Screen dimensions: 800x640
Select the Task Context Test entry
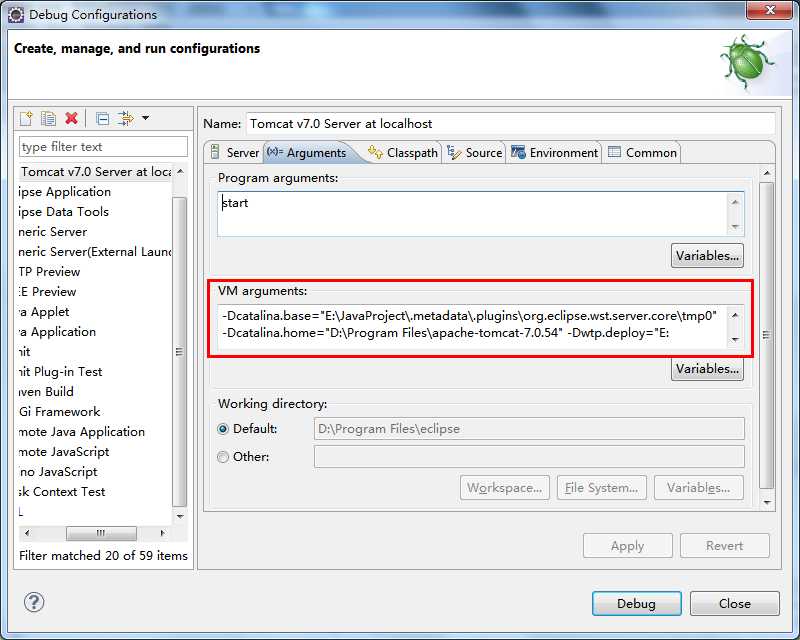62,491
